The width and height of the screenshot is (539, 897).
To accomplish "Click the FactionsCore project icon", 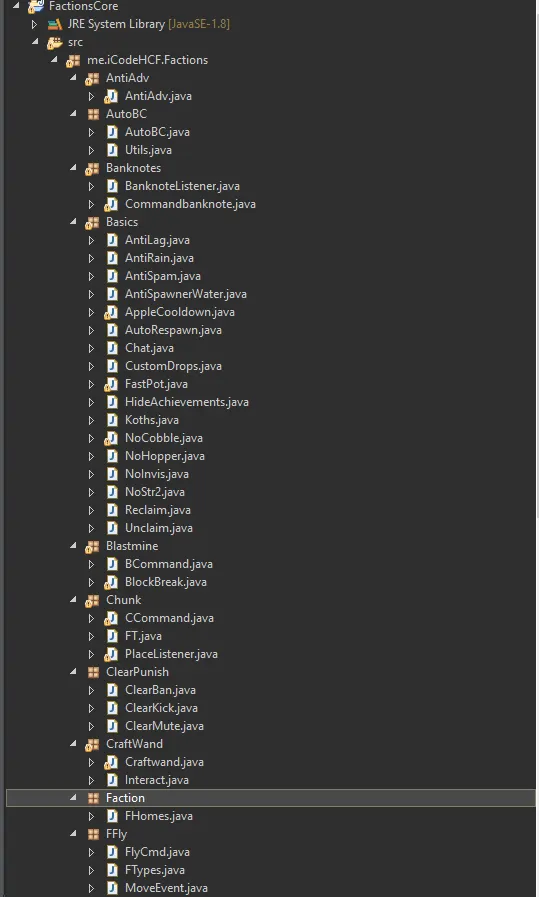I will pos(36,6).
